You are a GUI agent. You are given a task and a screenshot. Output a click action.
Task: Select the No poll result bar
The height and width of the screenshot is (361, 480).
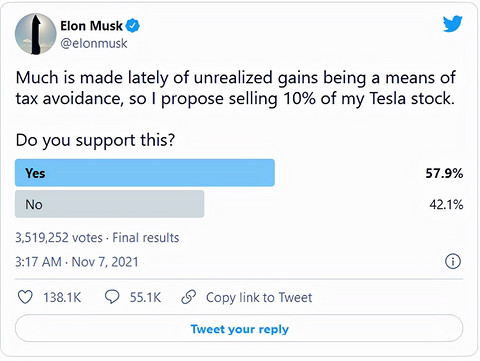pos(109,204)
